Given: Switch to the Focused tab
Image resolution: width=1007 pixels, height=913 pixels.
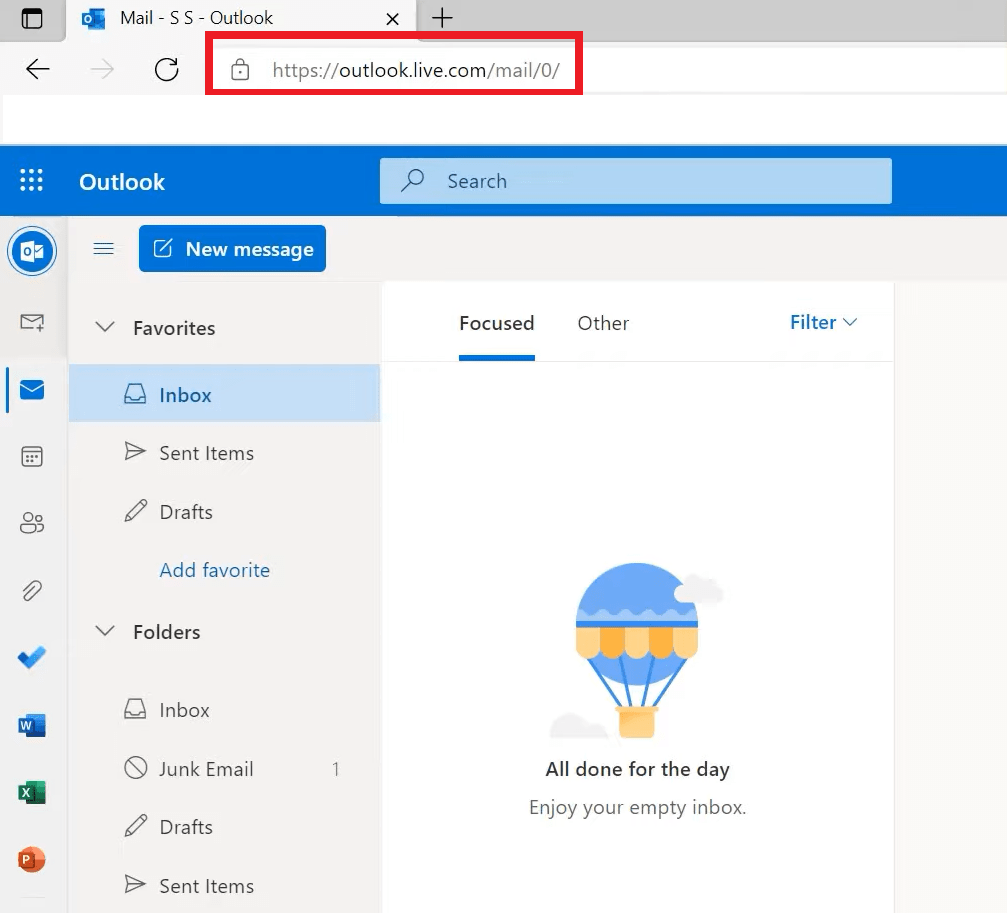Looking at the screenshot, I should pyautogui.click(x=496, y=323).
